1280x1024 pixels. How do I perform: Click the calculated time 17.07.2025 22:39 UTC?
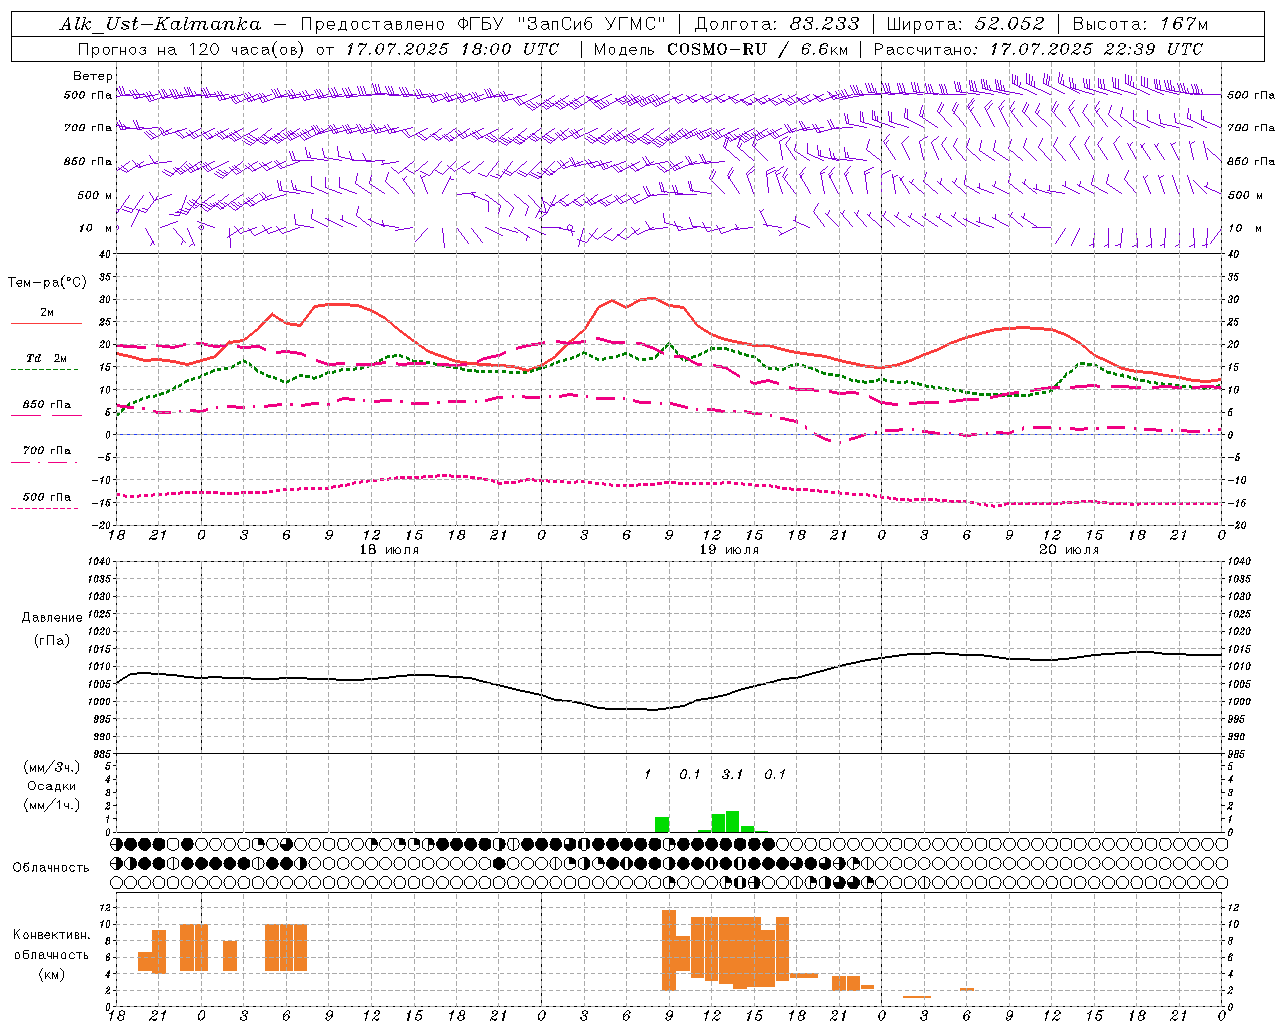click(x=1096, y=49)
